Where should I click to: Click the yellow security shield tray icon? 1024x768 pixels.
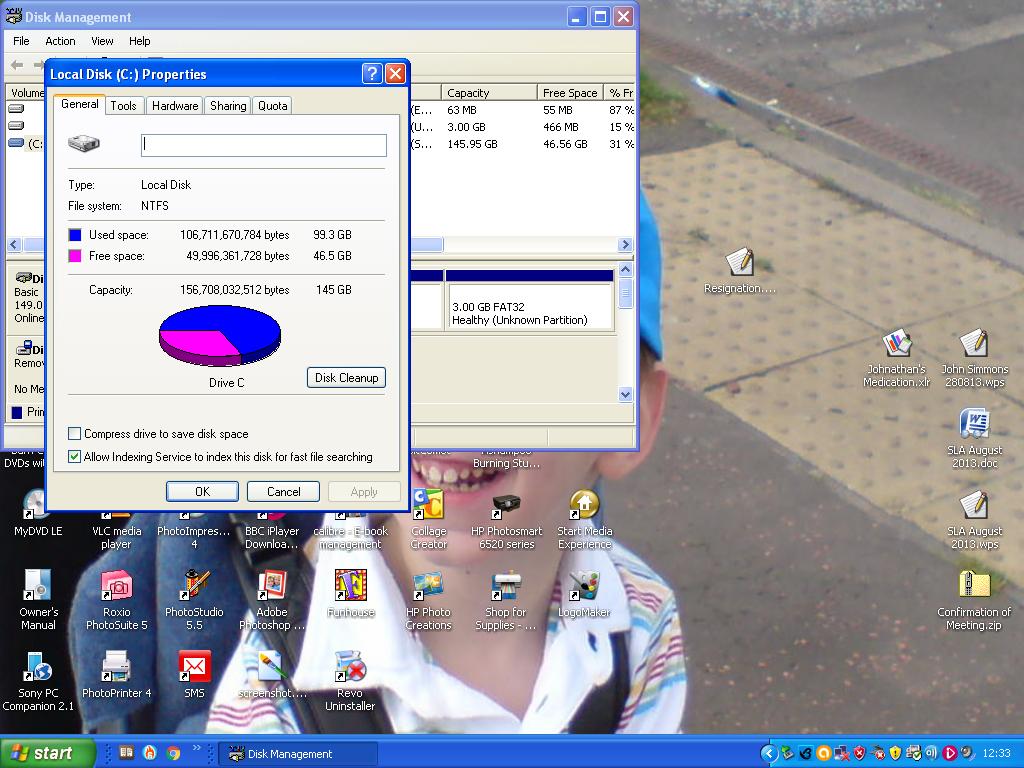coord(895,754)
